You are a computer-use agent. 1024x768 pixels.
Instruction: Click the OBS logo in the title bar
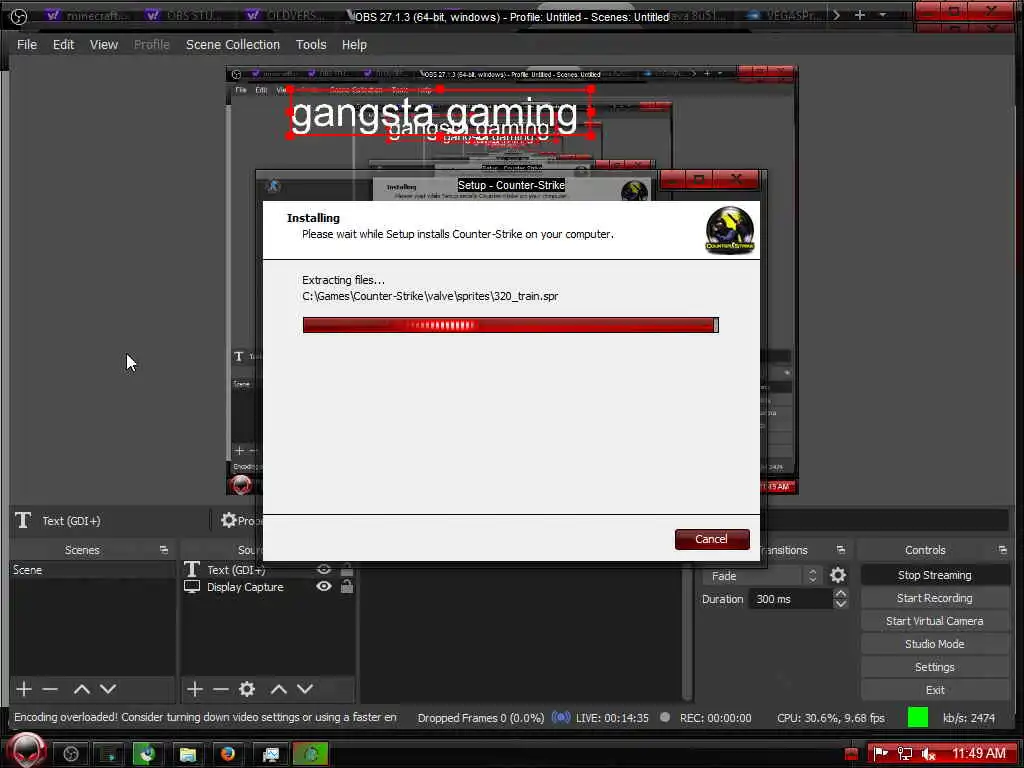[x=19, y=16]
